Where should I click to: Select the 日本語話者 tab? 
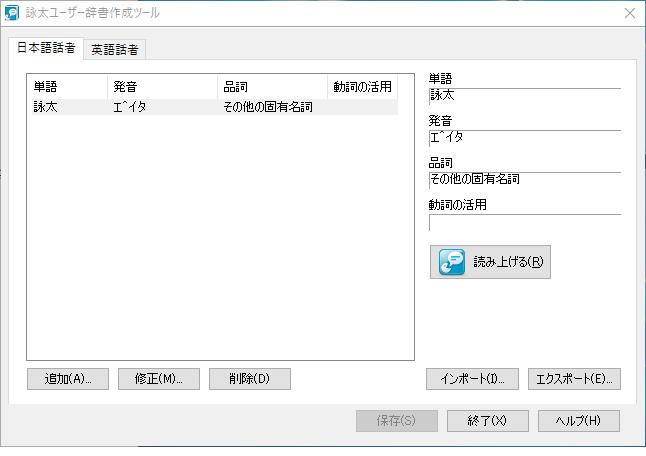tap(45, 48)
